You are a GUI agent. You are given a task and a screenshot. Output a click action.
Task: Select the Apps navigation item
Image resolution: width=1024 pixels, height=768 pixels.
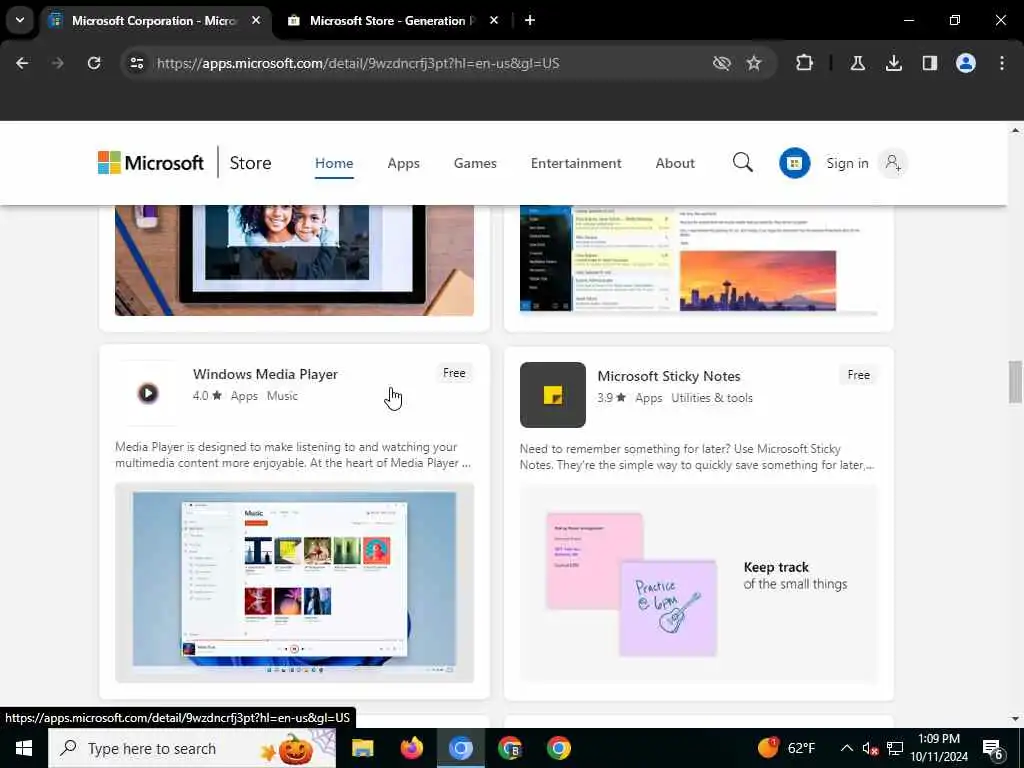click(404, 163)
